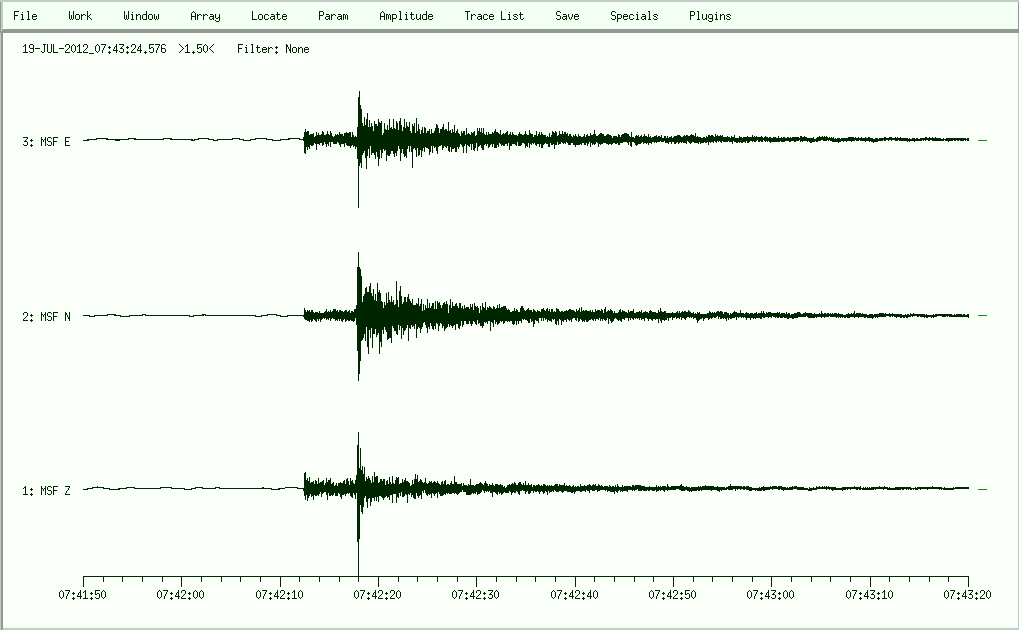The height and width of the screenshot is (630, 1019).
Task: Open the Work menu
Action: [80, 16]
